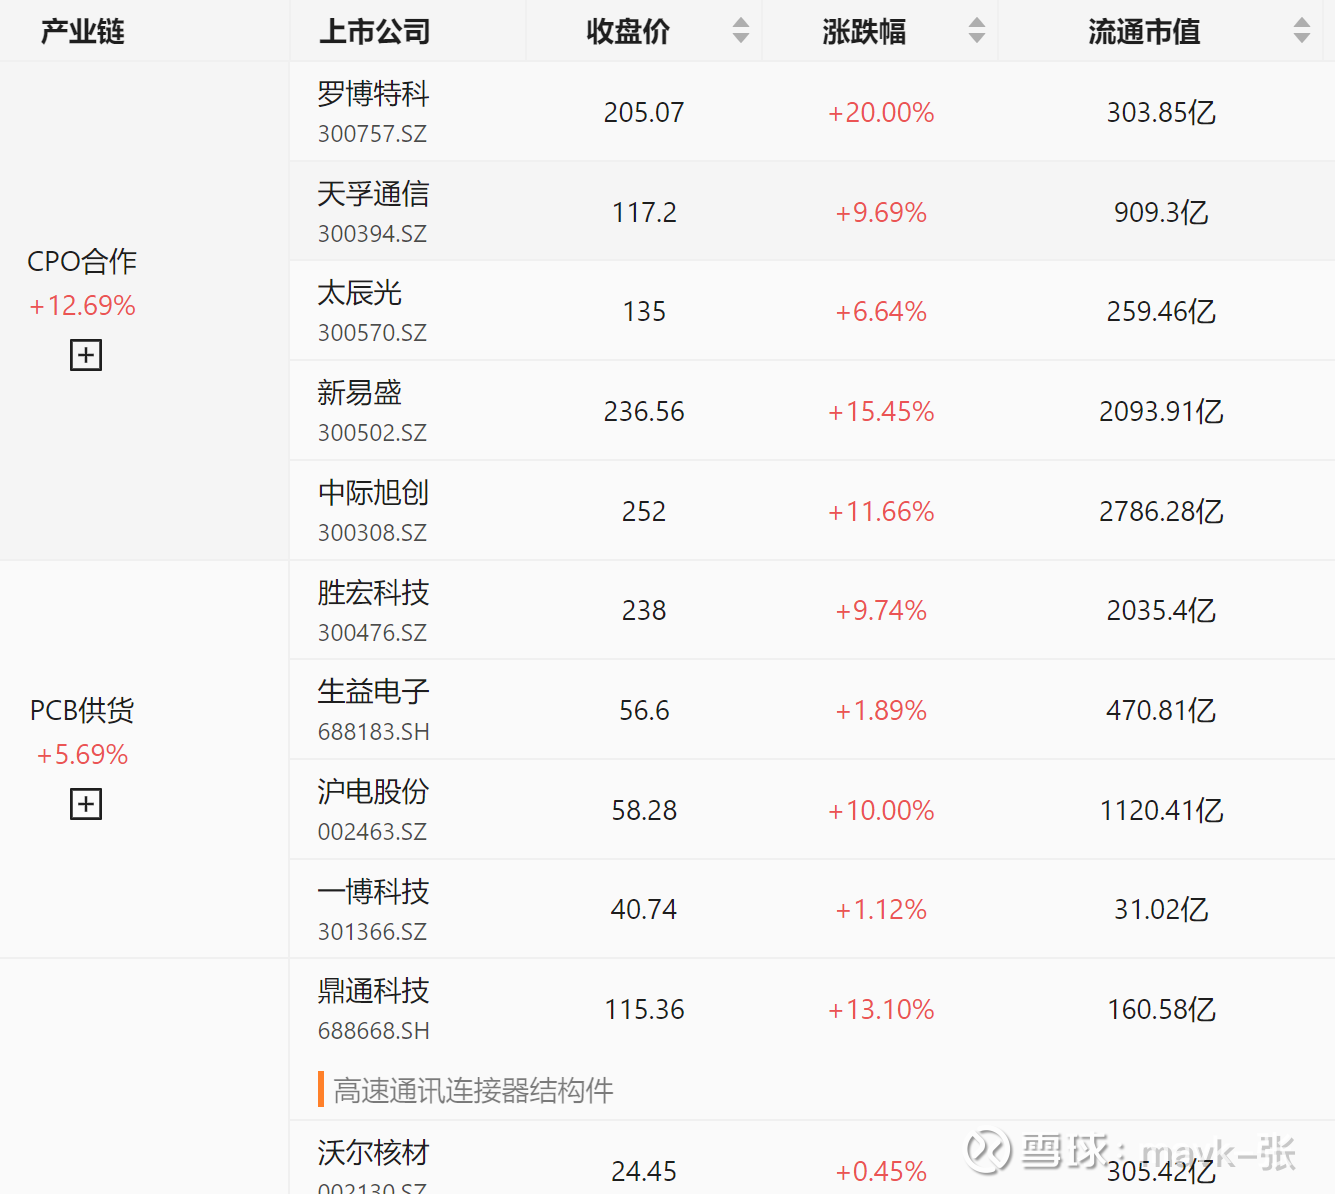Viewport: 1335px width, 1194px height.
Task: Click stock code 002463.SZ
Action: click(372, 832)
